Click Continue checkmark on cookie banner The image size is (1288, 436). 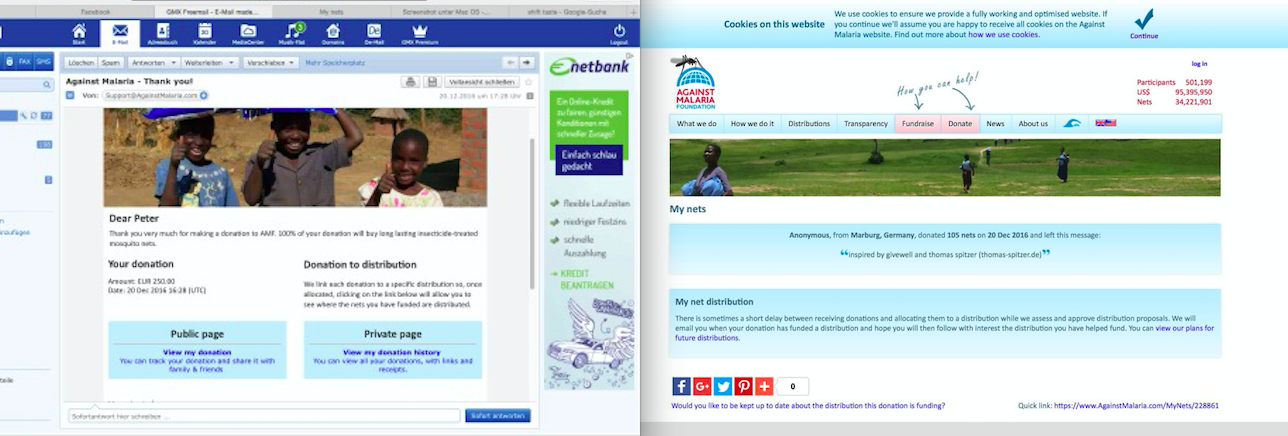click(1144, 24)
